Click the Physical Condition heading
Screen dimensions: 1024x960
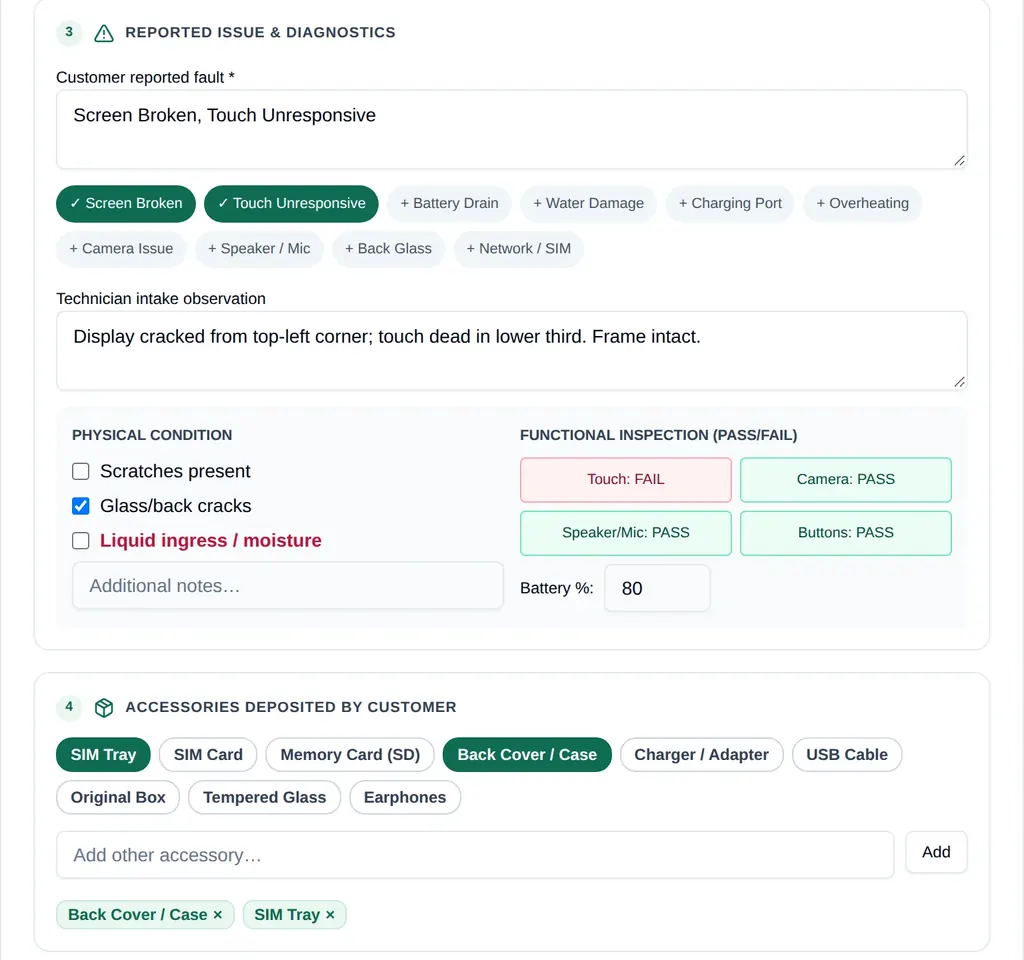pyautogui.click(x=152, y=436)
